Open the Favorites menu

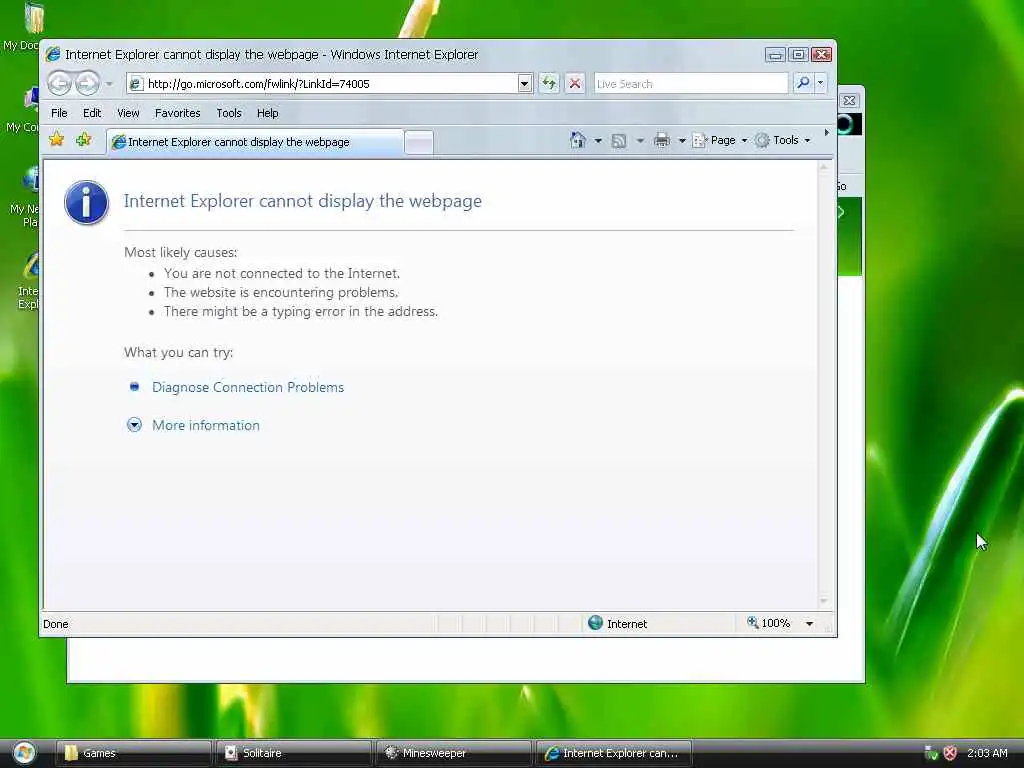[x=178, y=113]
